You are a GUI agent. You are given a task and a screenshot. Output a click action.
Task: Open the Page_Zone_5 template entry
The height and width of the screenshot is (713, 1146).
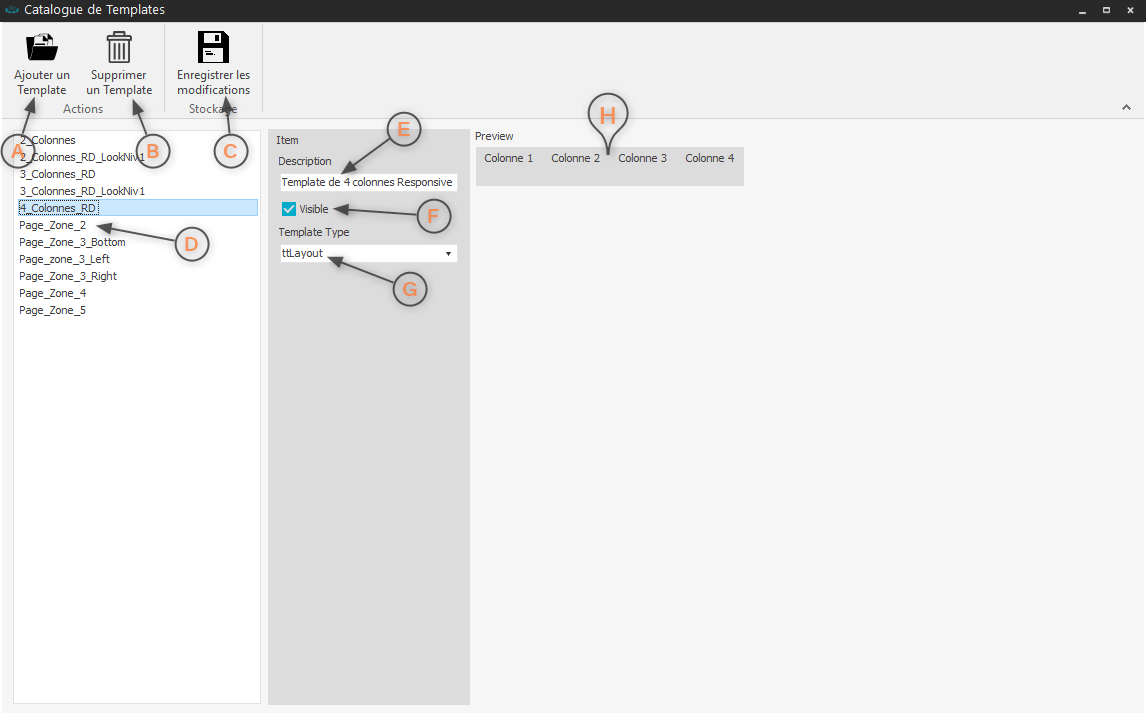point(52,310)
